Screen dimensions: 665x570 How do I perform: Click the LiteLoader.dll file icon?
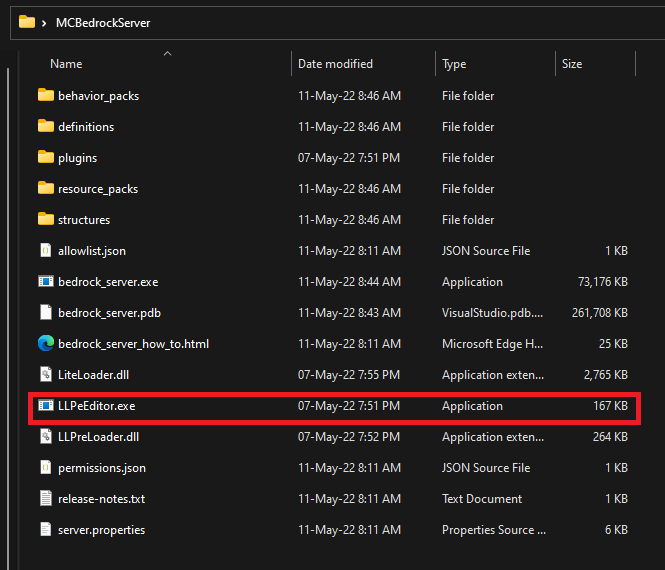[x=46, y=374]
